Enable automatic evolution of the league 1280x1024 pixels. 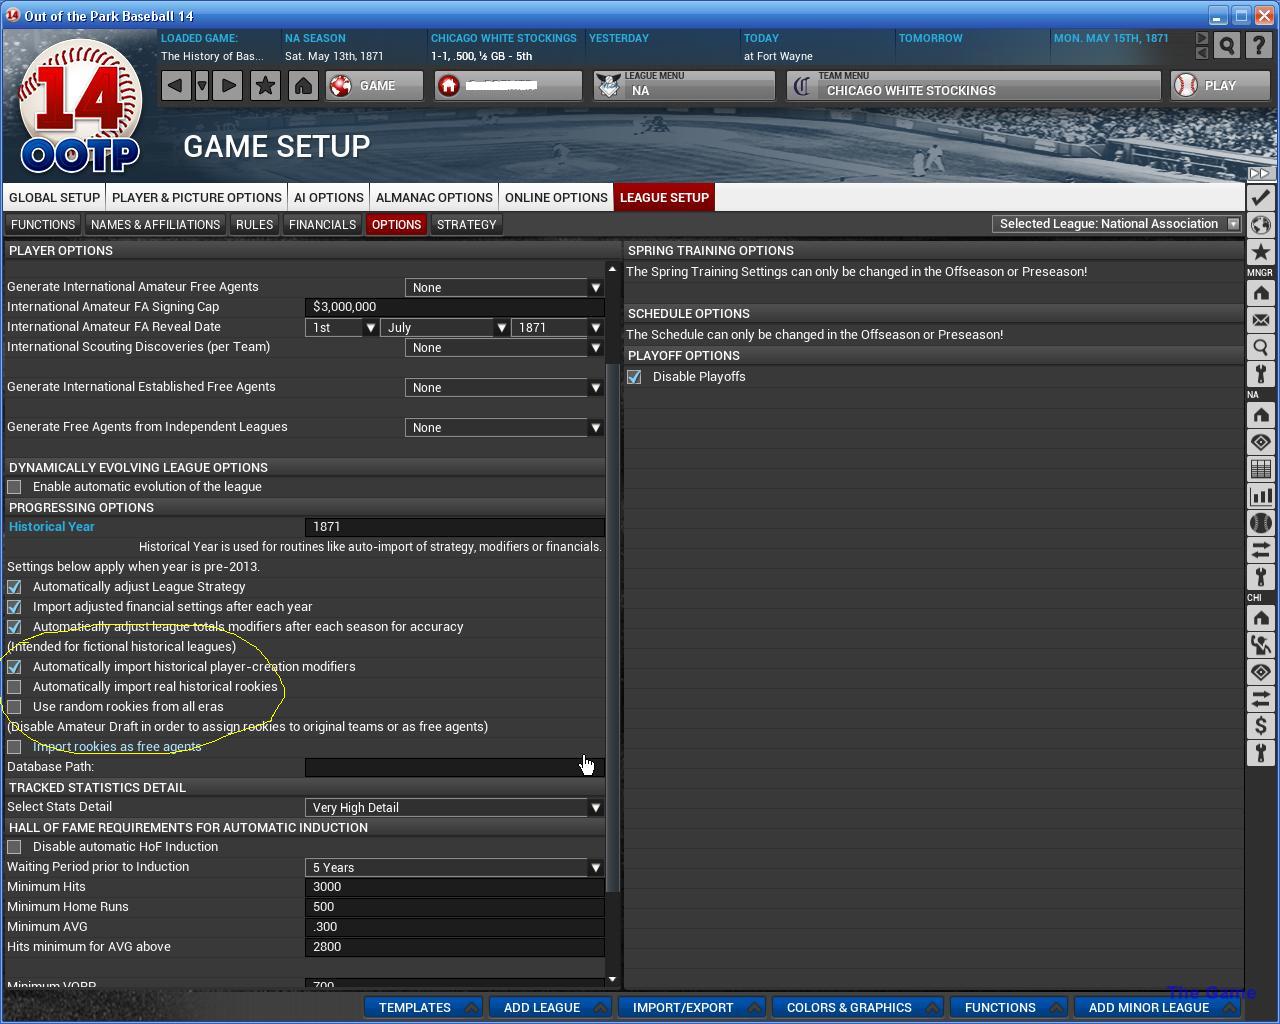pyautogui.click(x=15, y=487)
